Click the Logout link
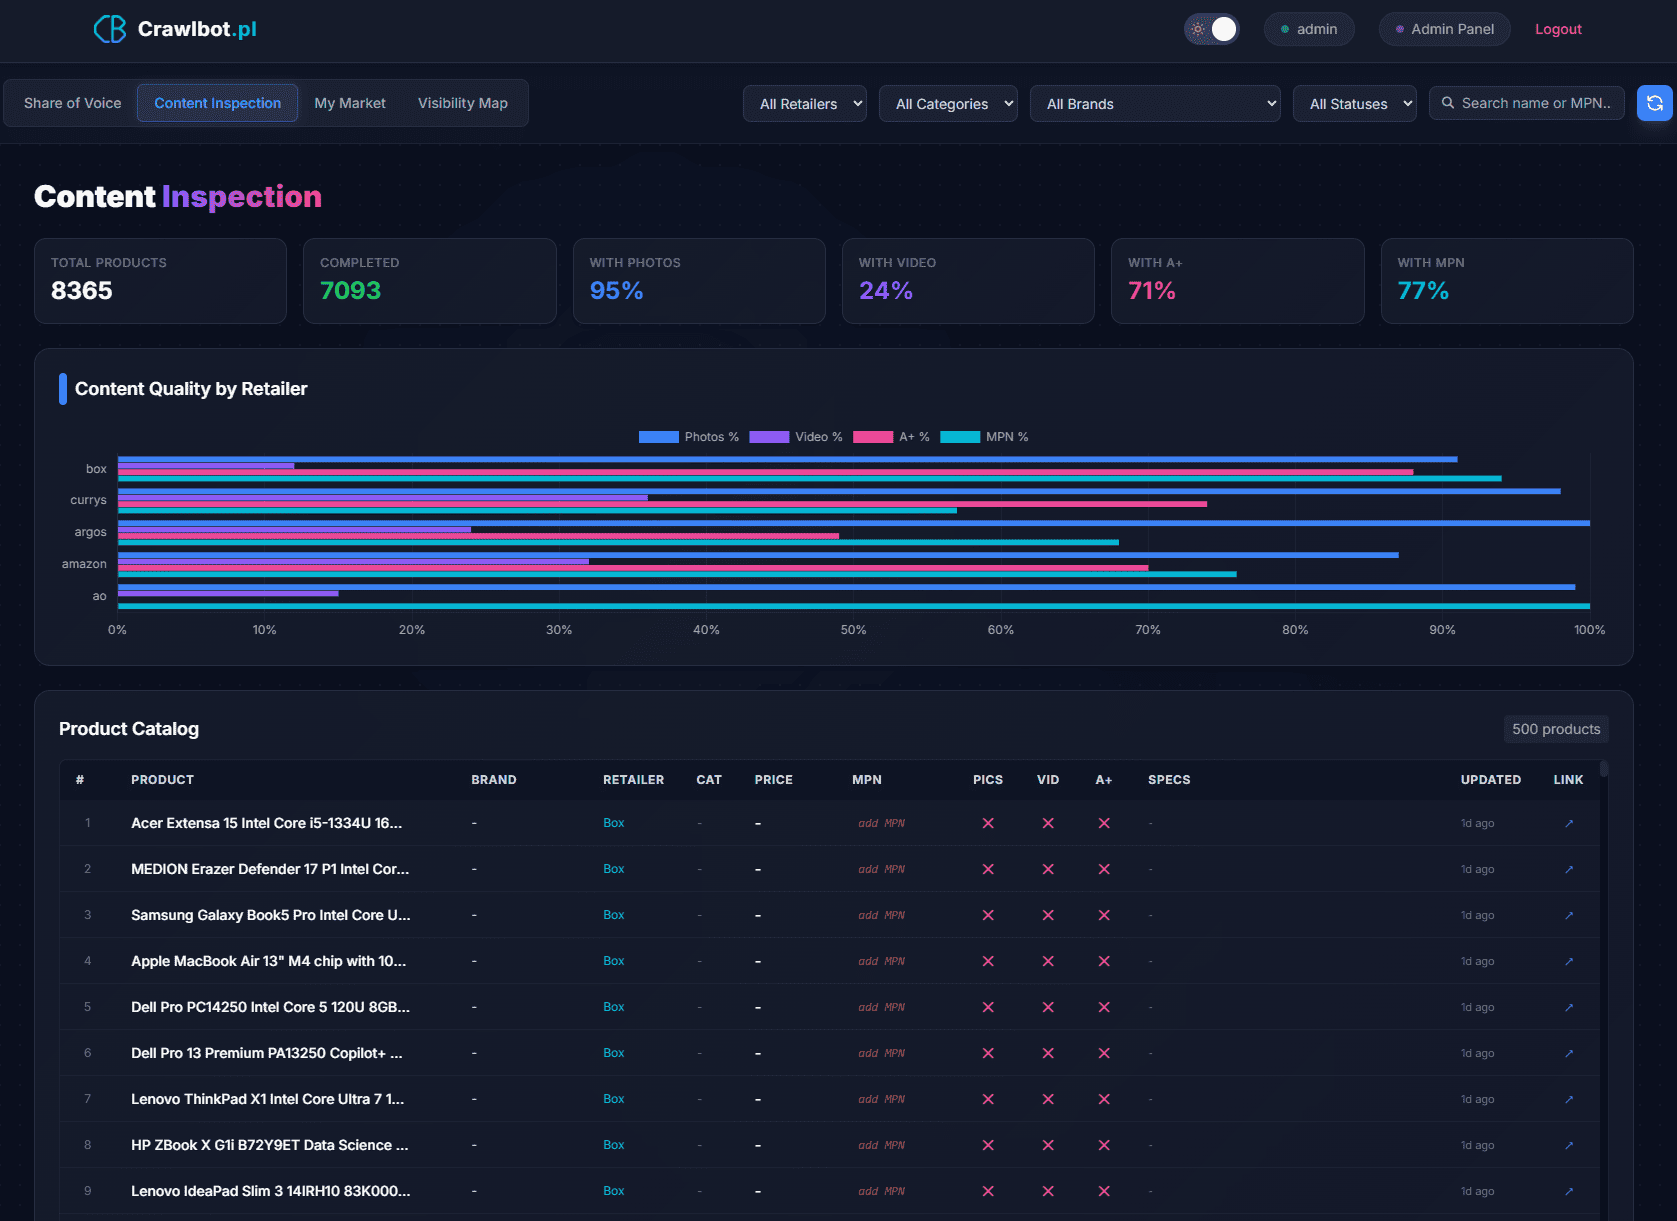The width and height of the screenshot is (1677, 1221). point(1557,29)
